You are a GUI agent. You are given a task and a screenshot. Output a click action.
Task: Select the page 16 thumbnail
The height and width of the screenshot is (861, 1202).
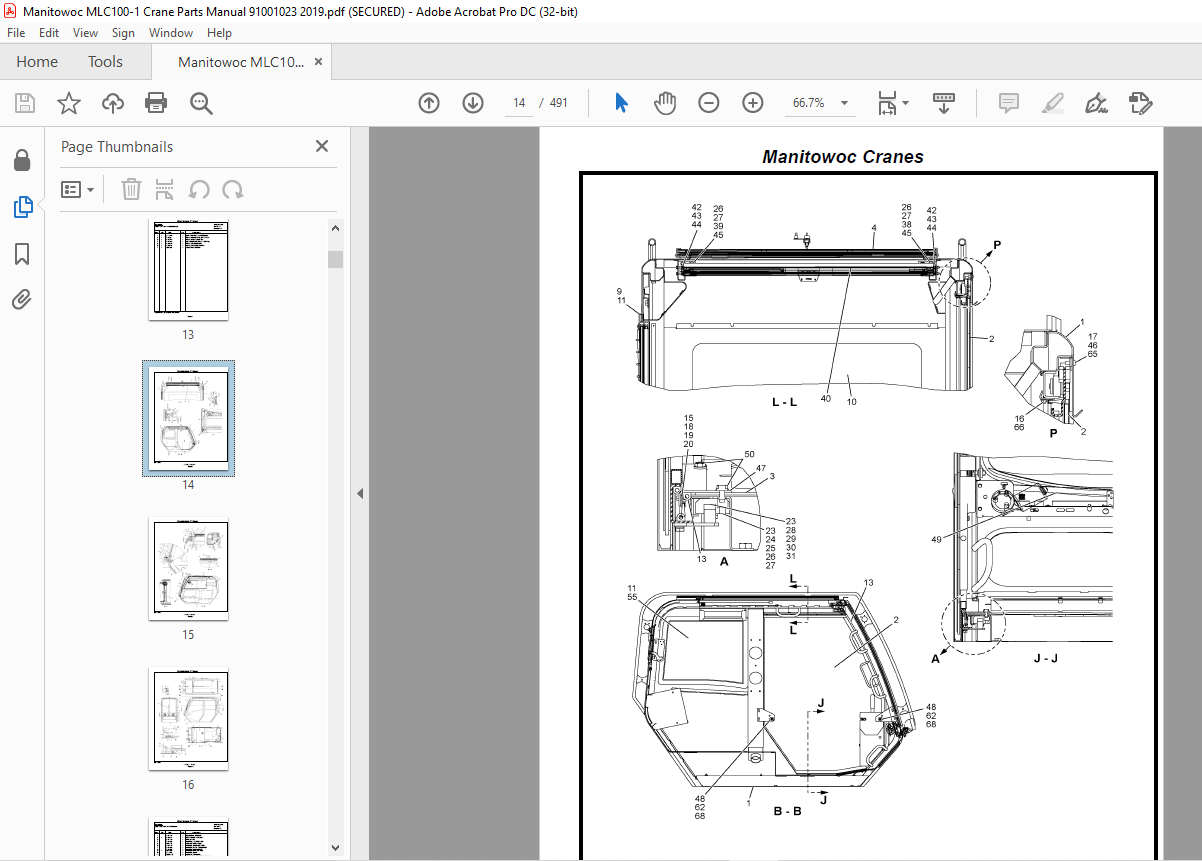pos(188,718)
